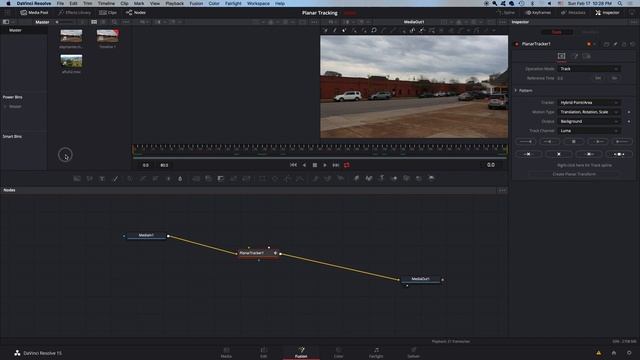Click the play forward button

coord(325,165)
